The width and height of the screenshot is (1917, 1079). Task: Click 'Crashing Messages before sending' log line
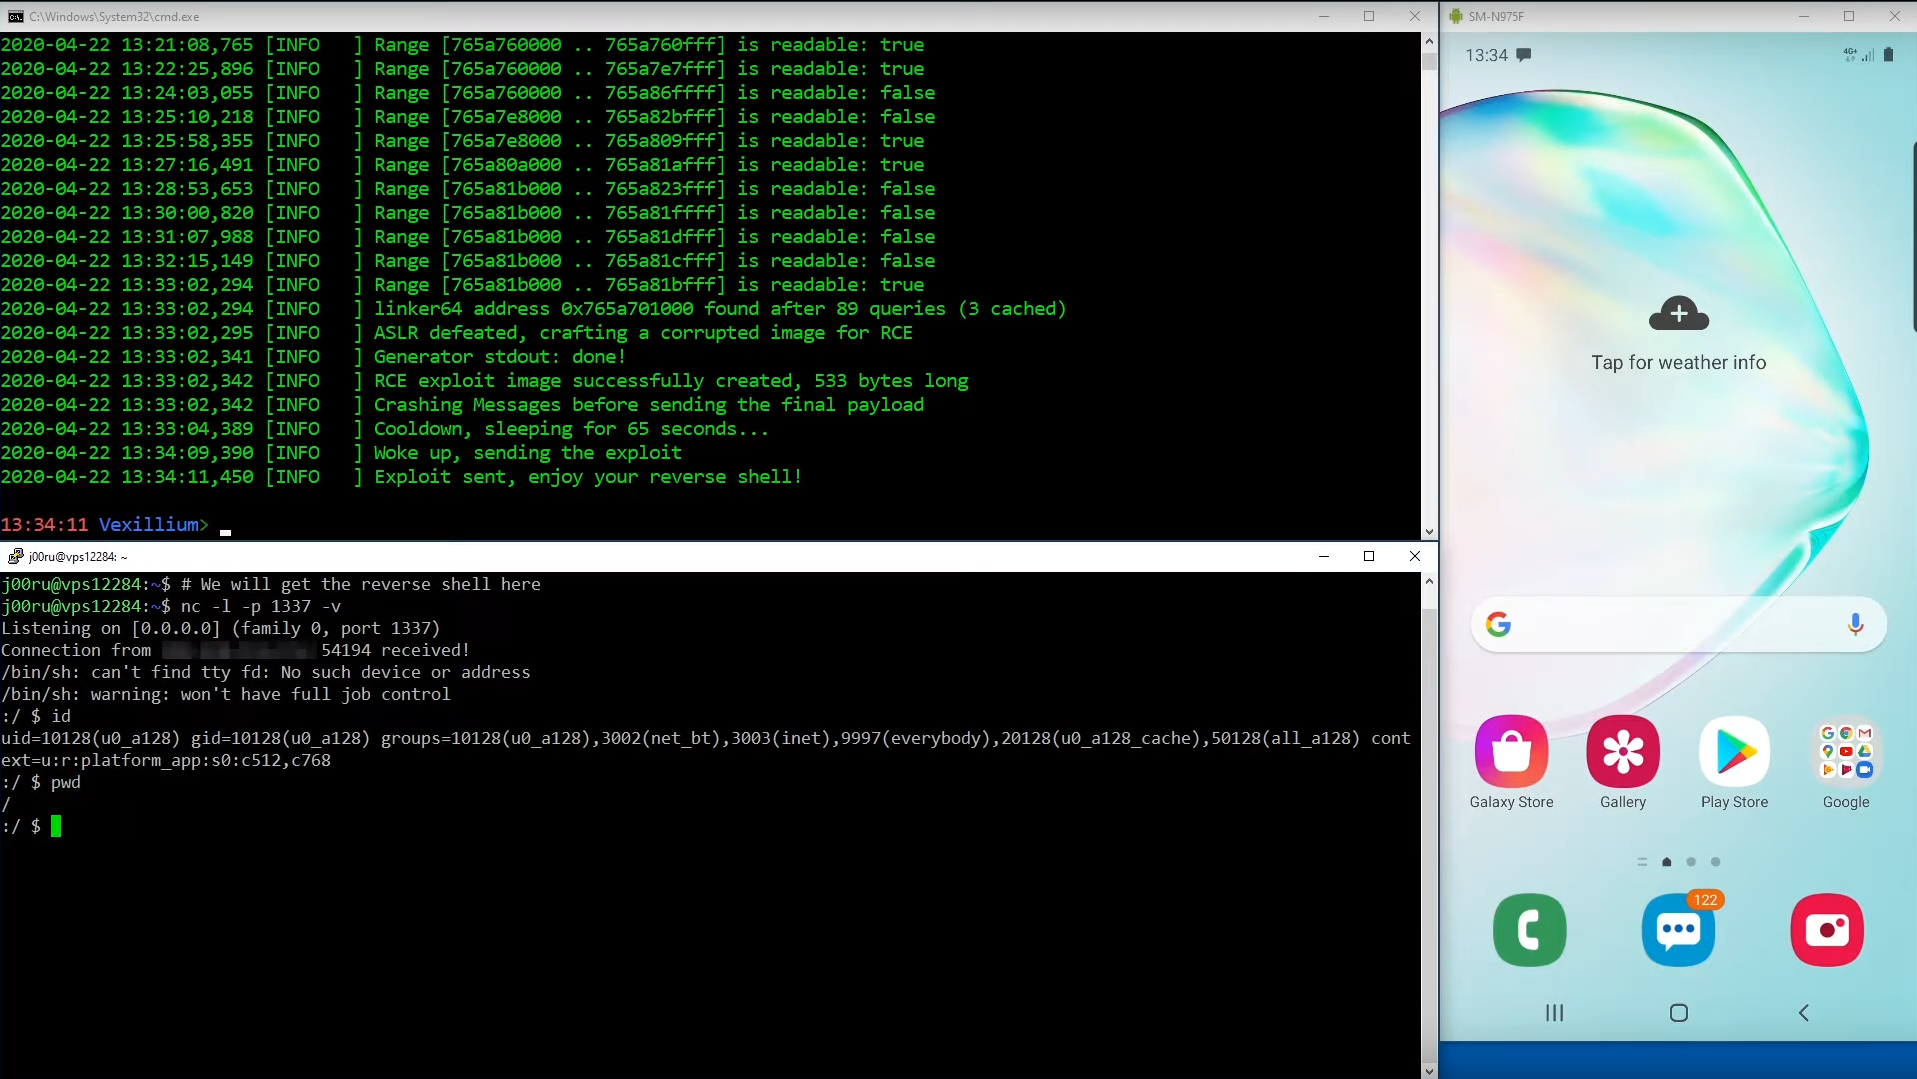[x=649, y=405]
